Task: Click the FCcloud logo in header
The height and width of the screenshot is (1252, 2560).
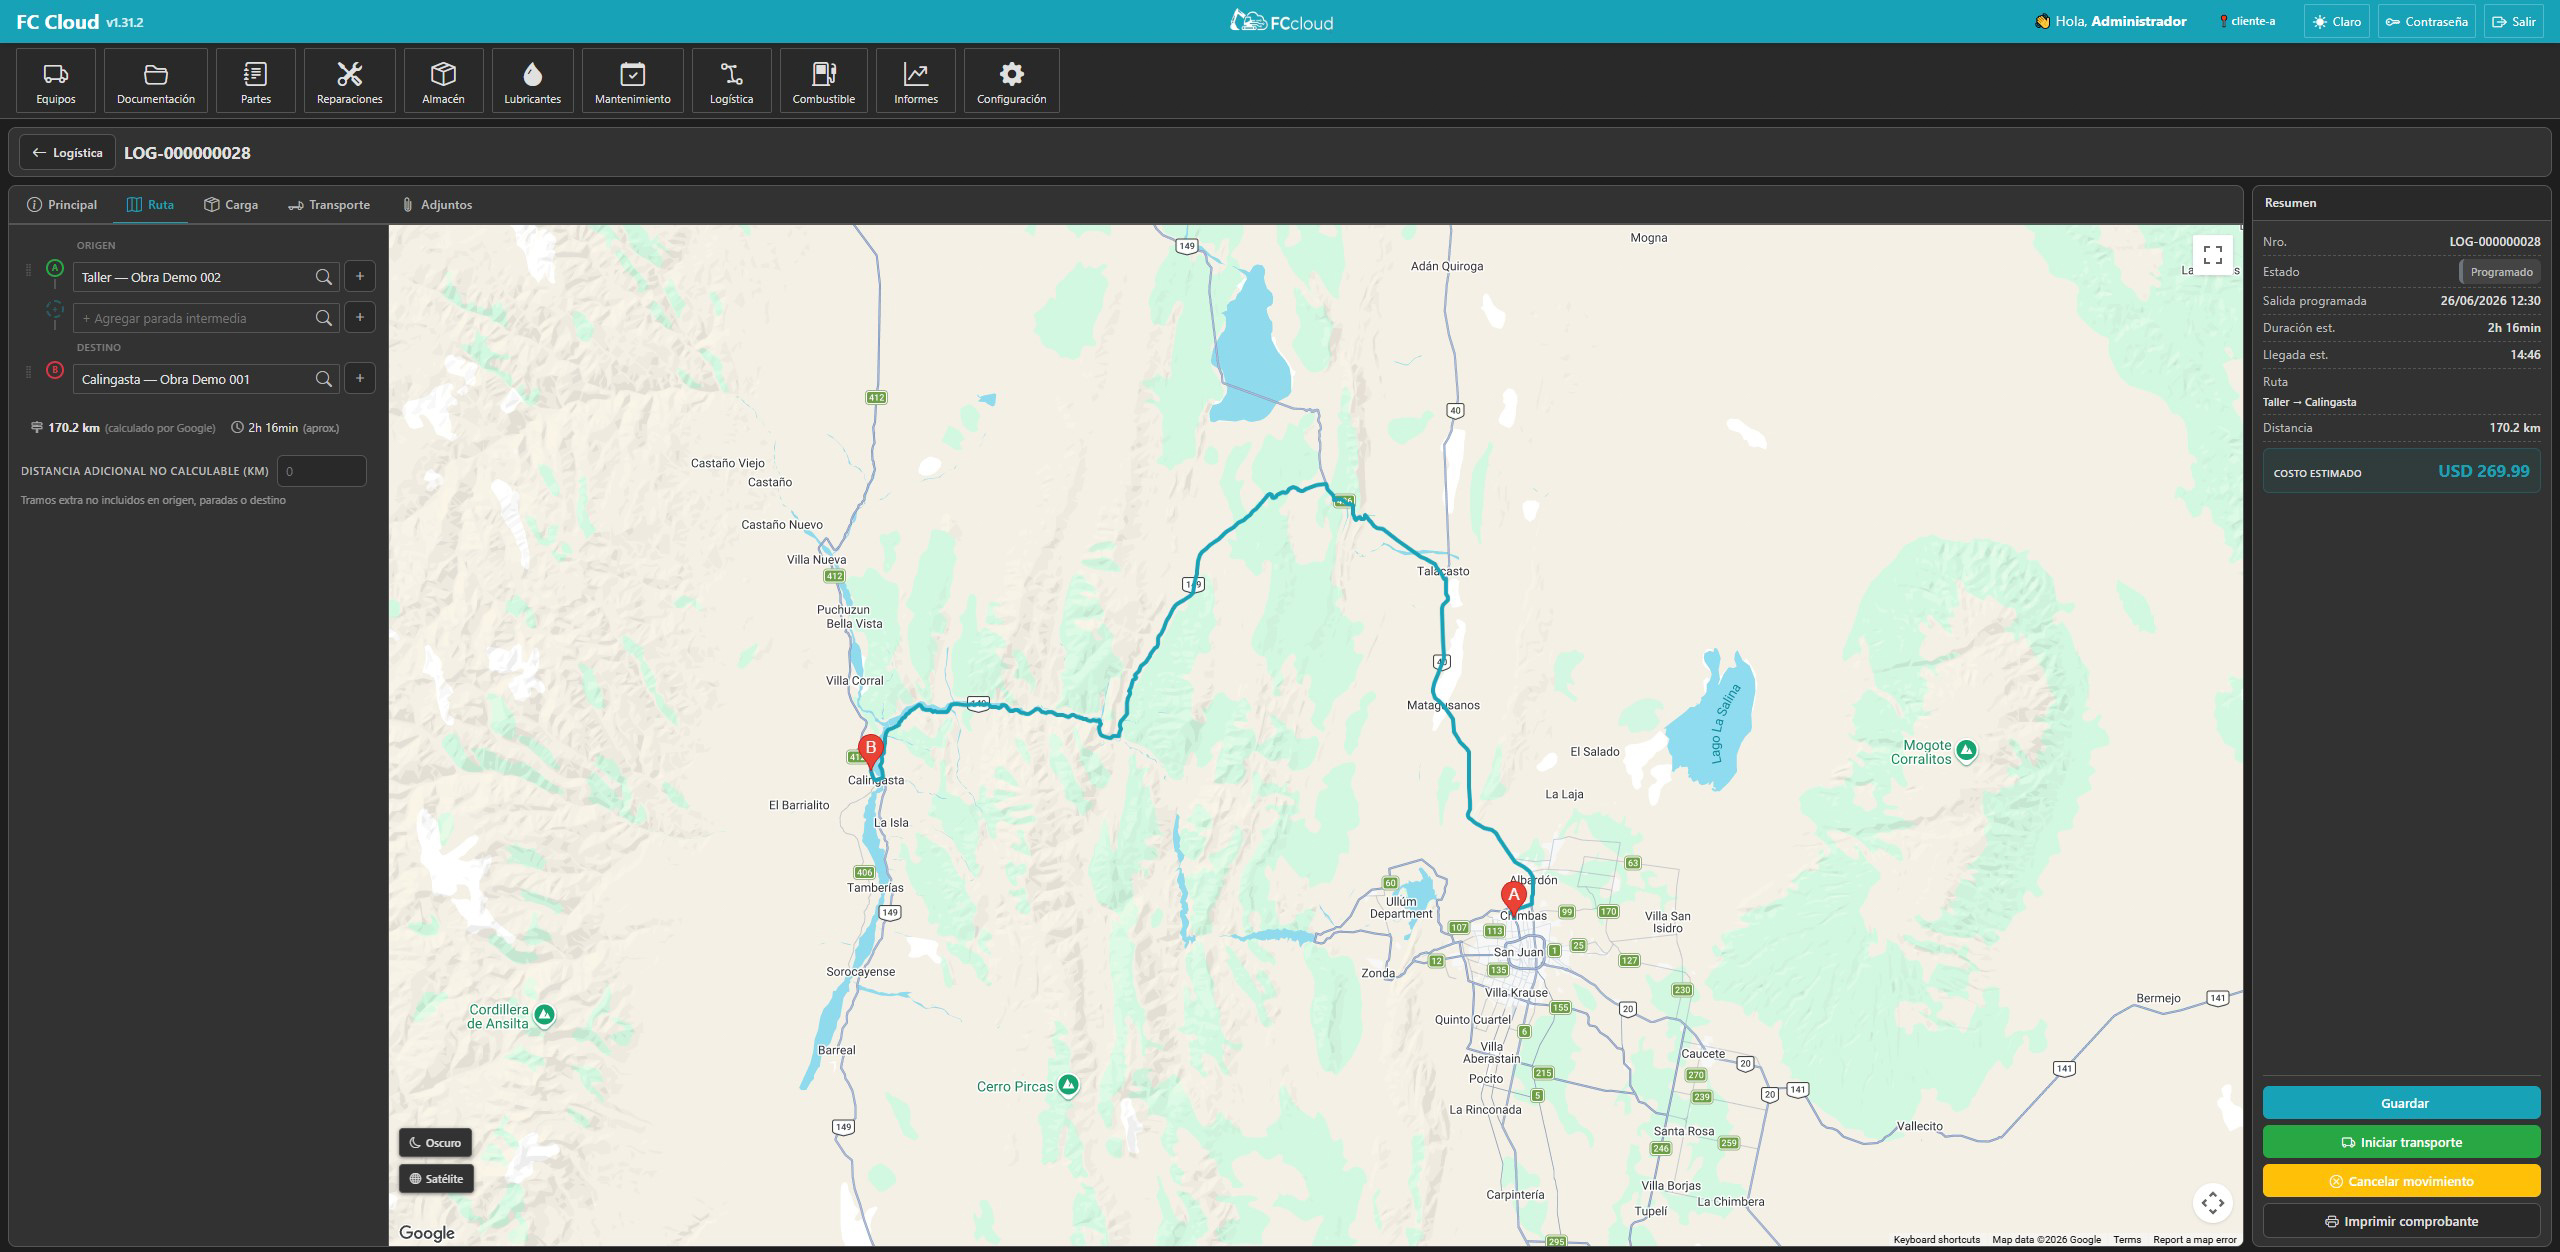Action: point(1281,21)
